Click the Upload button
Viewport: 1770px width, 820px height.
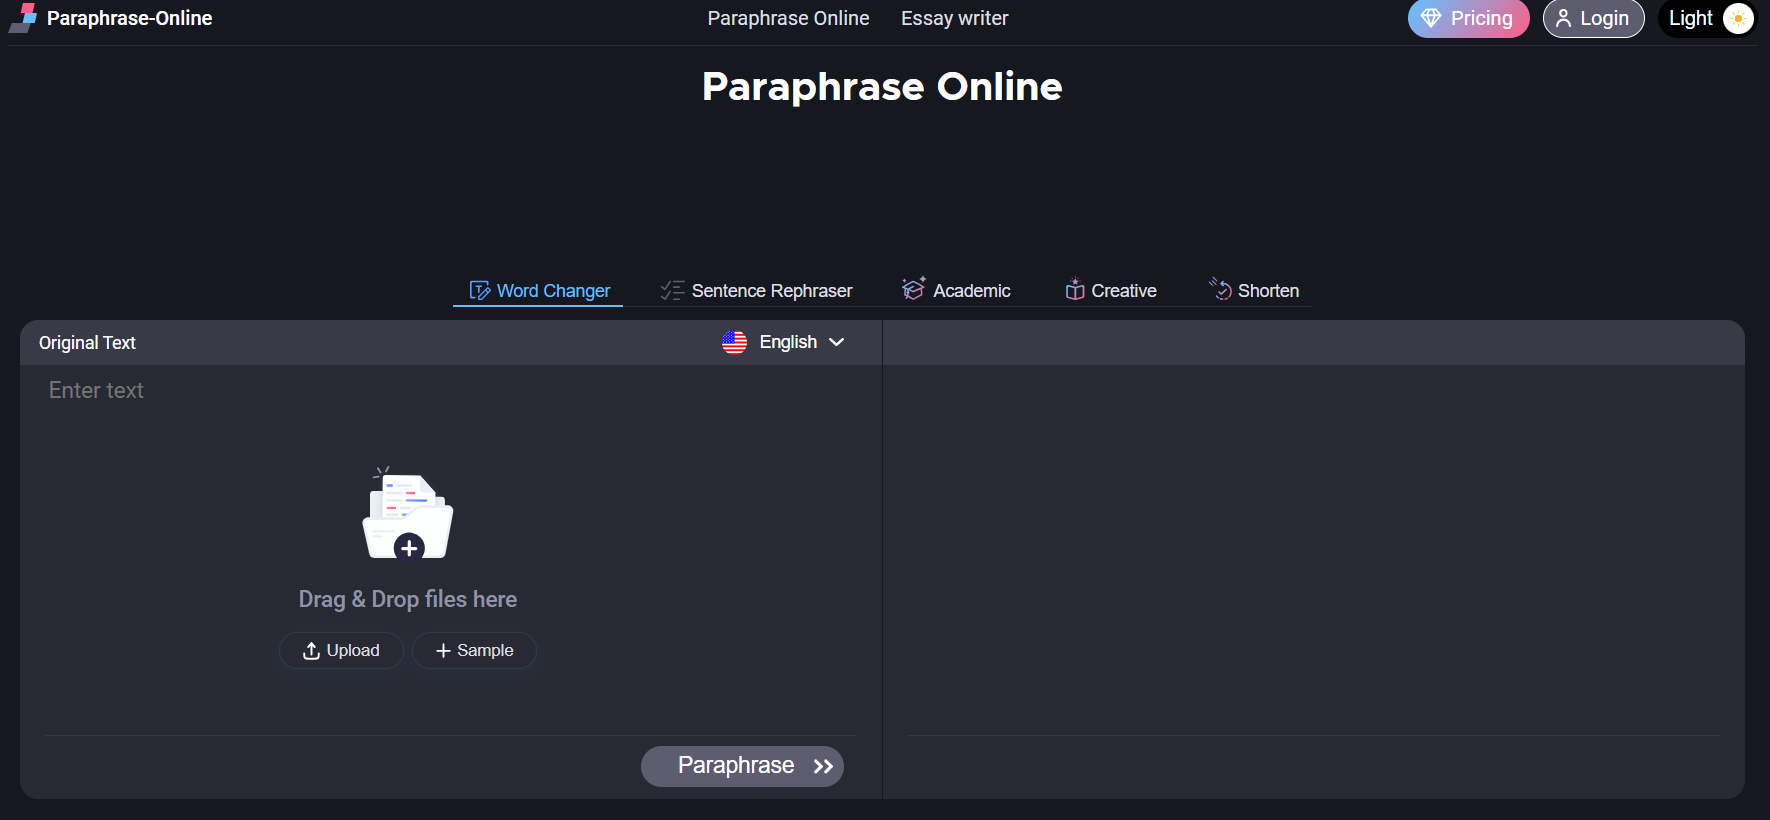(x=341, y=650)
